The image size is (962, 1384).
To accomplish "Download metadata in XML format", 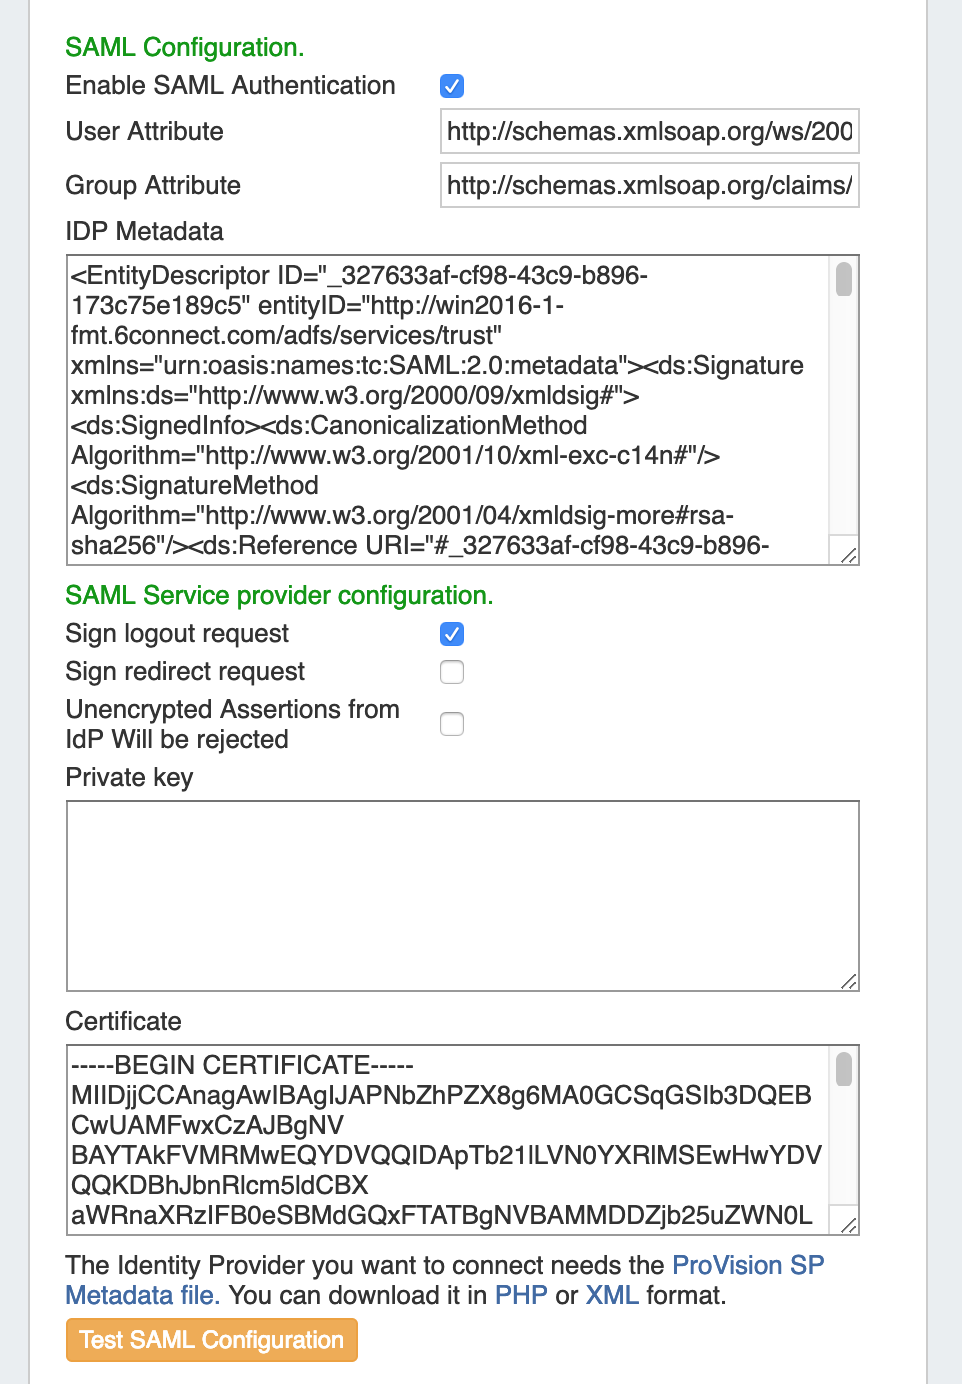I will coord(612,1296).
